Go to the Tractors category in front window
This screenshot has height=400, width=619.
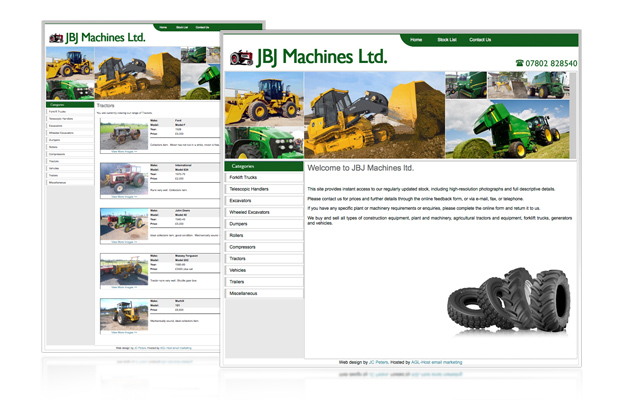pyautogui.click(x=264, y=259)
